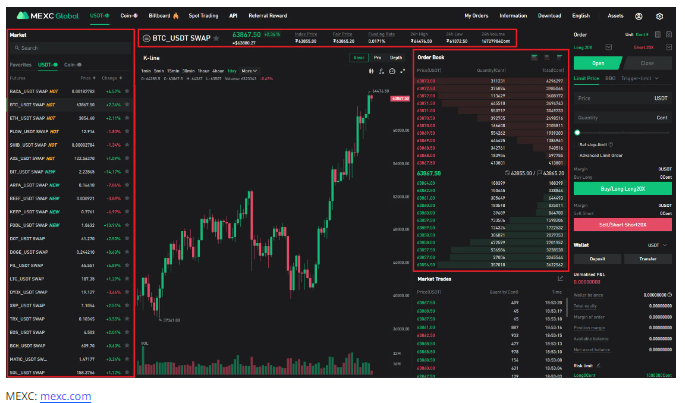Screen dimensions: 685x403
Task: Open Market Trades expand icon
Action: click(x=560, y=279)
